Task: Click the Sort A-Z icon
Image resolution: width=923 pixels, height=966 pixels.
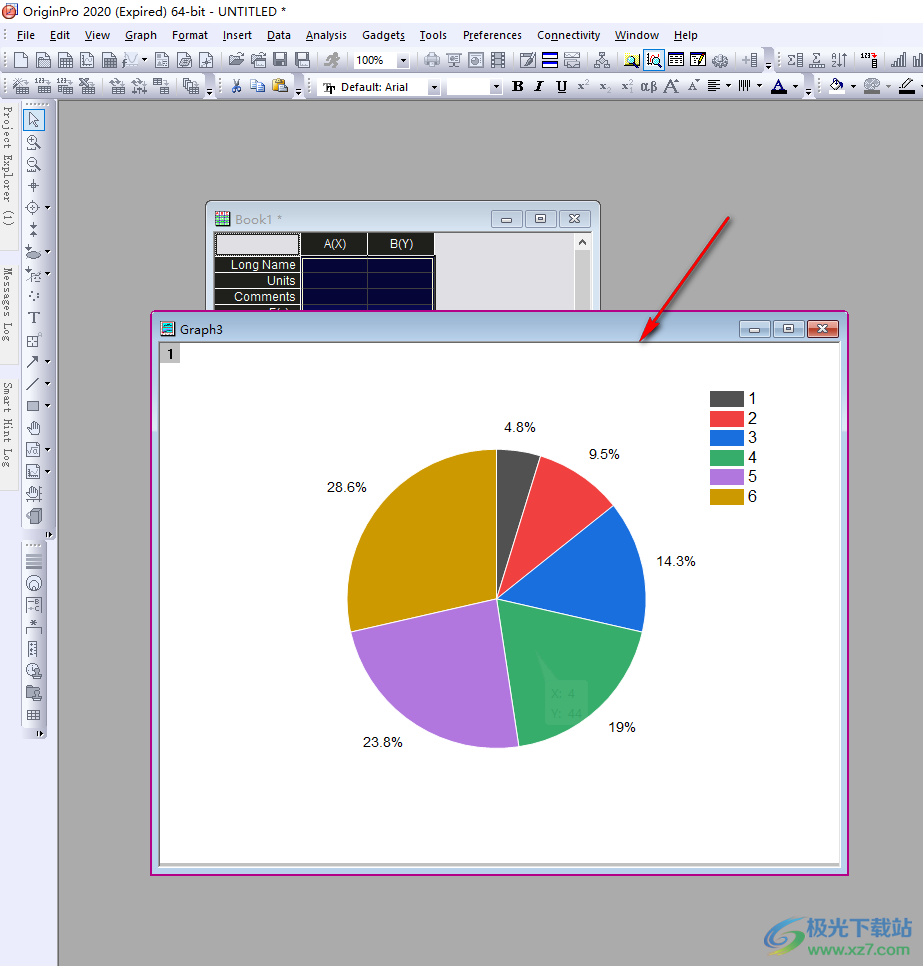Action: (x=839, y=60)
